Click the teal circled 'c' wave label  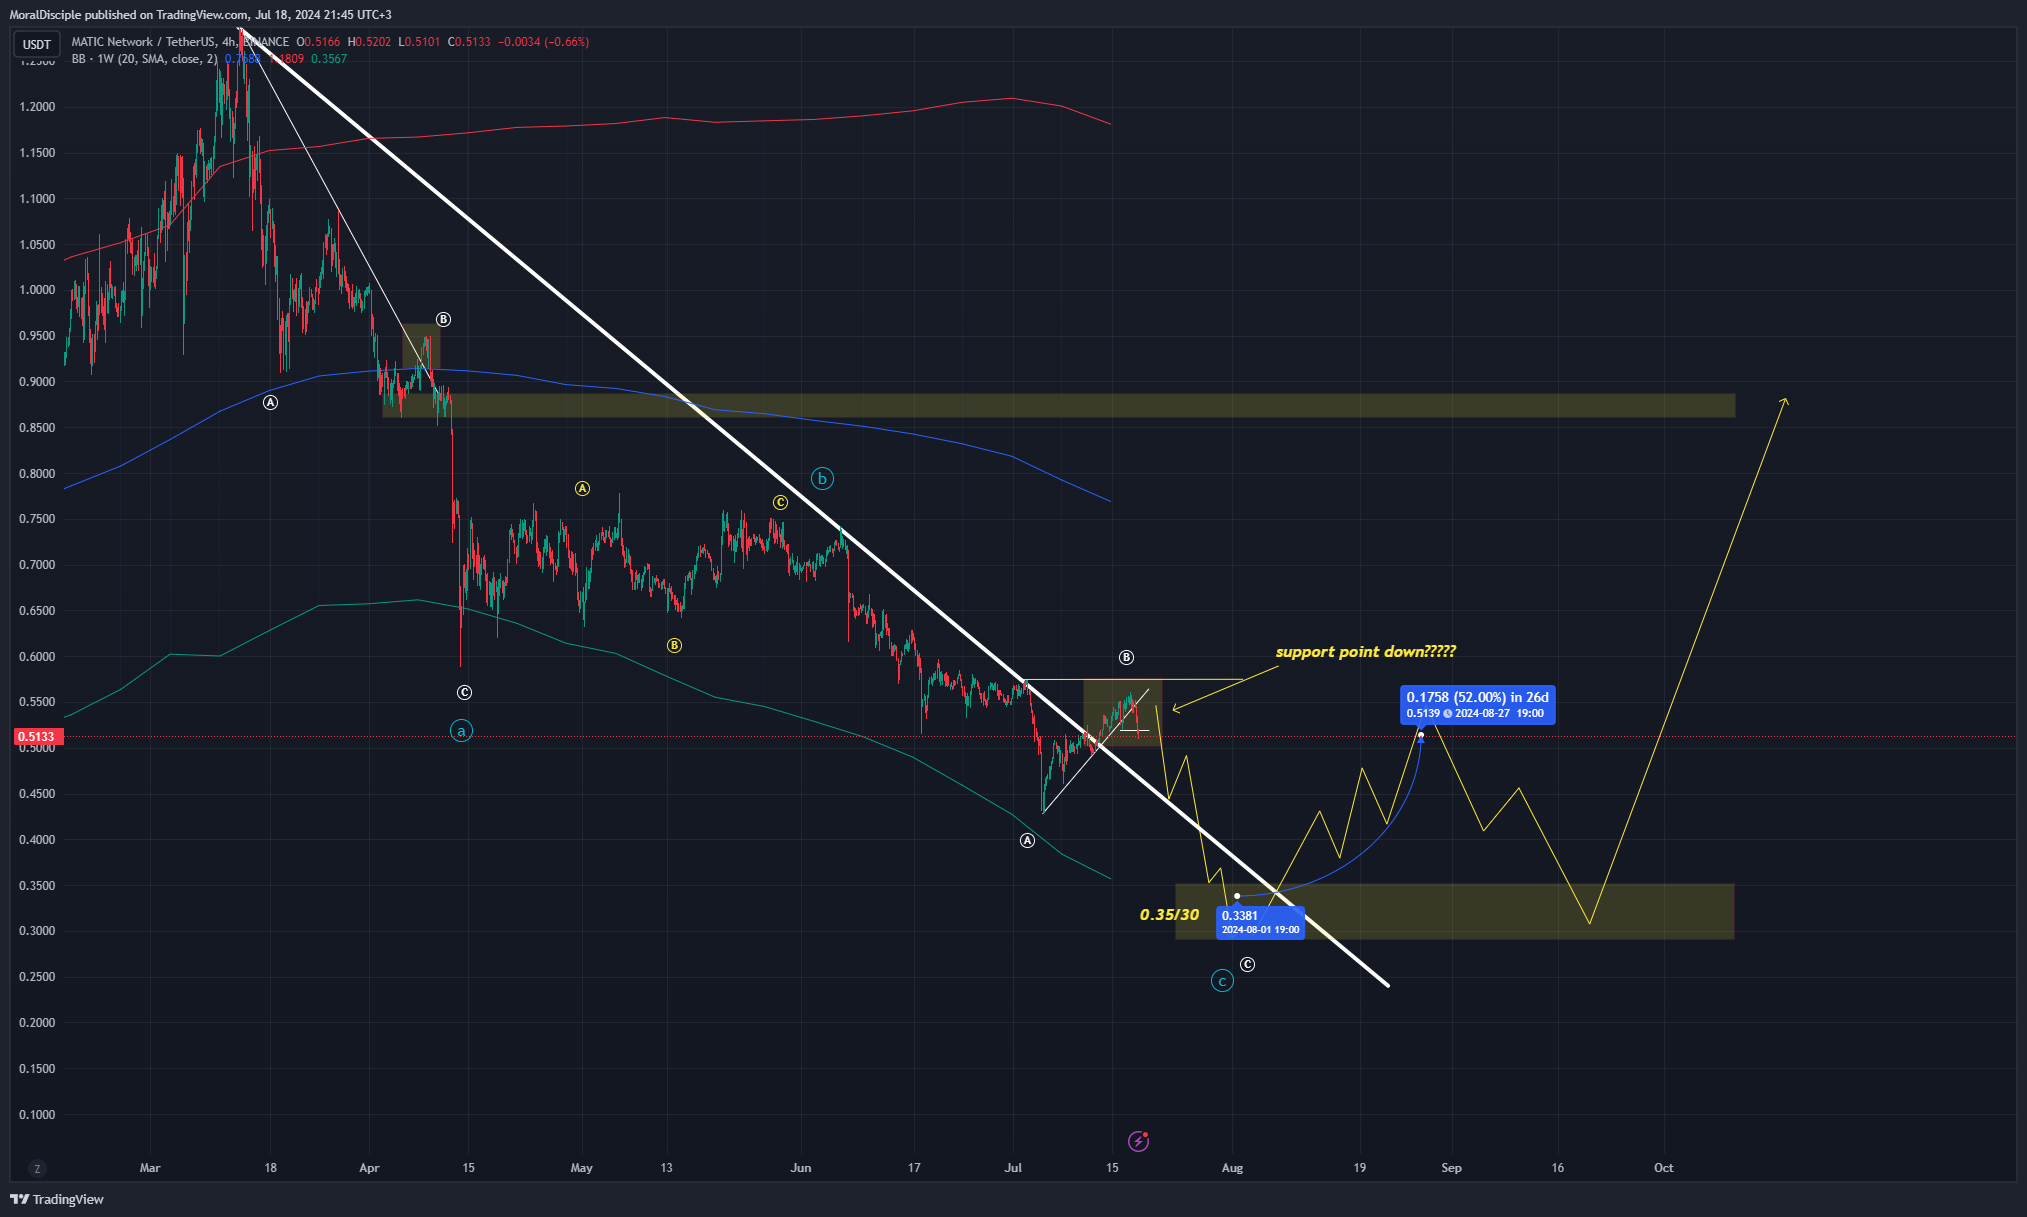[1222, 981]
